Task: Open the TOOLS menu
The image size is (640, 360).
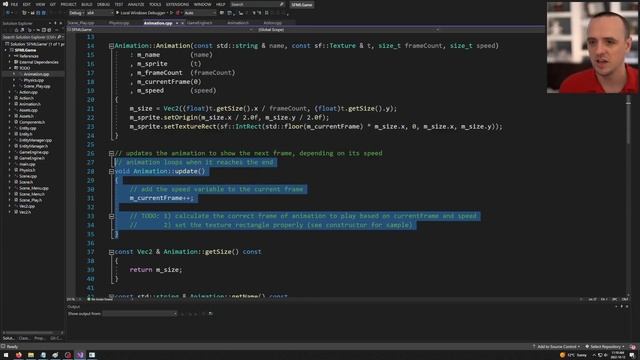Action: tap(155, 4)
